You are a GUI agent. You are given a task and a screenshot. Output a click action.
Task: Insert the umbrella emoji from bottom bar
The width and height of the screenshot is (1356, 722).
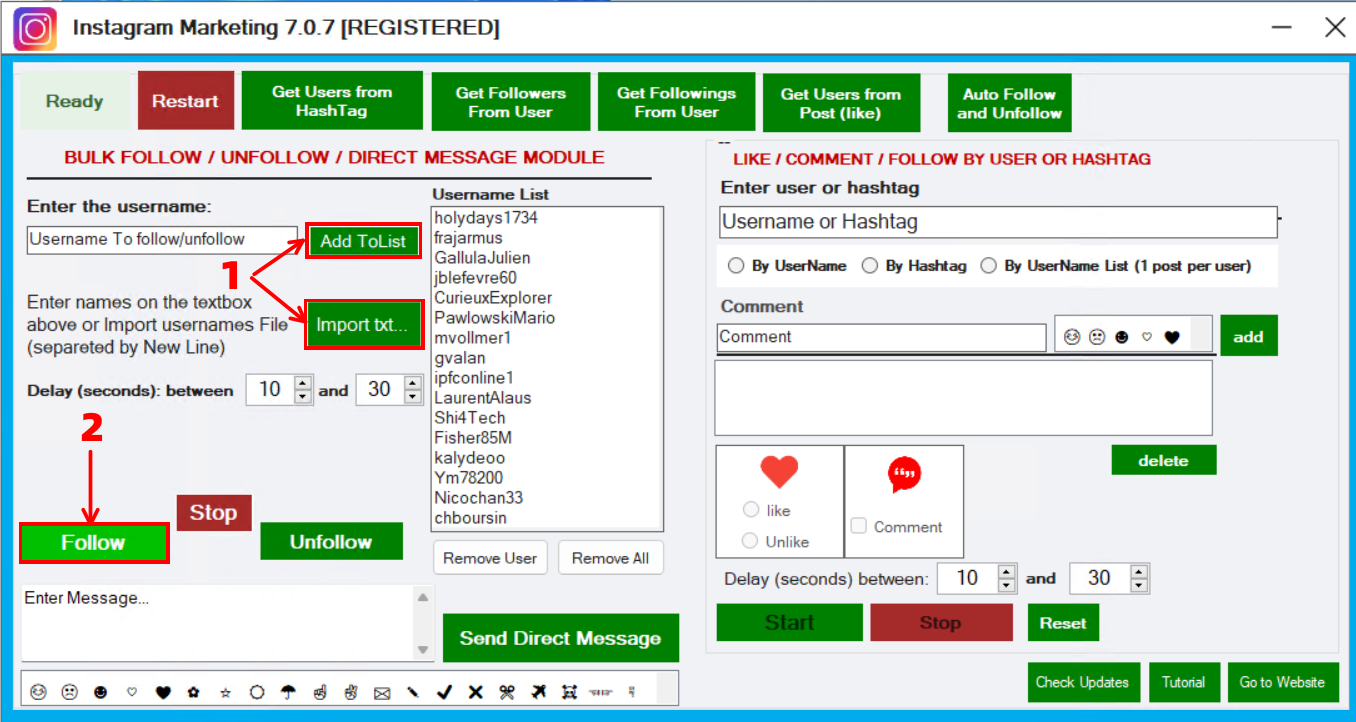tap(289, 691)
